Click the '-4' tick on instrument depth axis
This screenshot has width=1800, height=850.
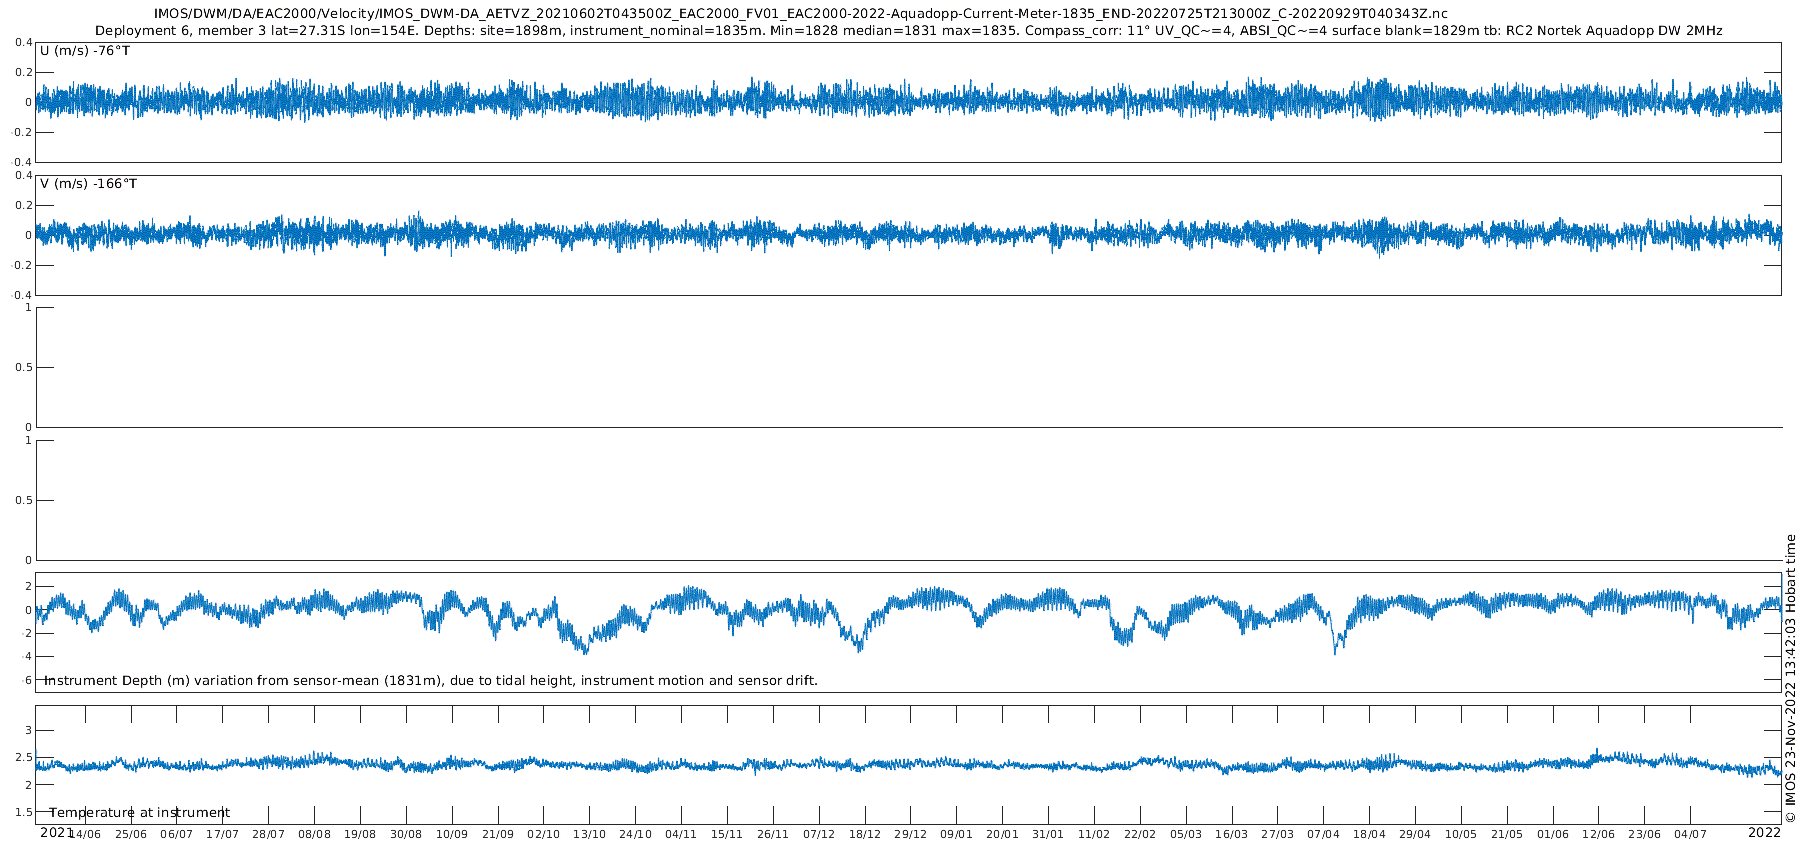click(x=26, y=657)
